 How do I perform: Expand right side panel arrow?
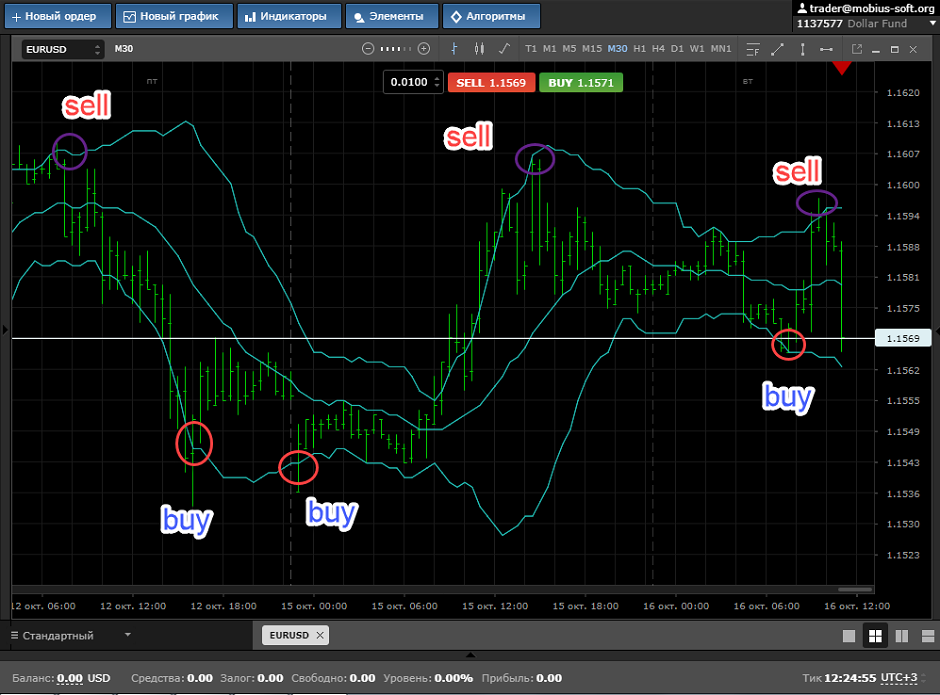937,330
